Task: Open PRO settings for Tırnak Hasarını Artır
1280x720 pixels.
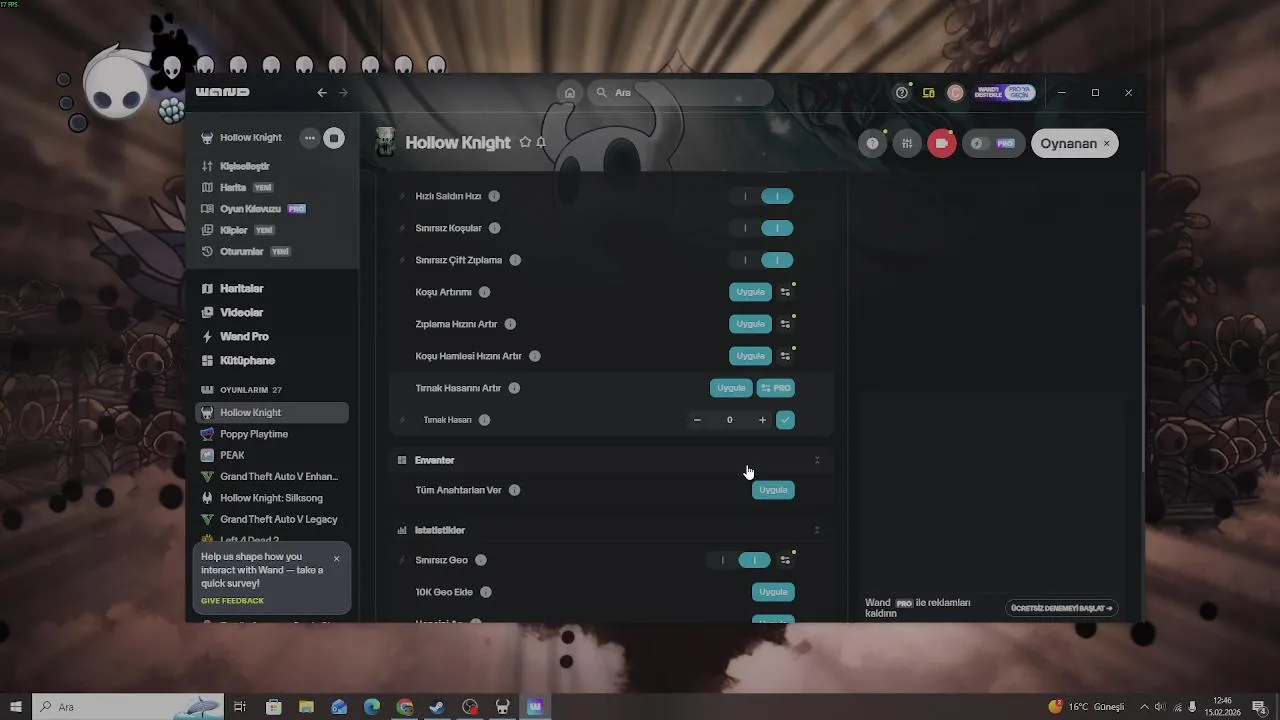Action: [x=776, y=388]
